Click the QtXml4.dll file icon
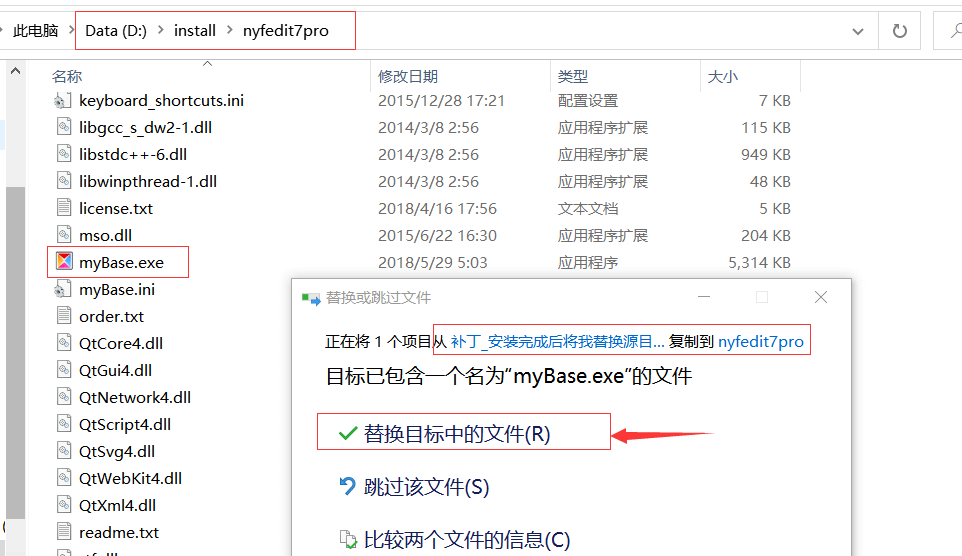The image size is (962, 556). (x=64, y=506)
